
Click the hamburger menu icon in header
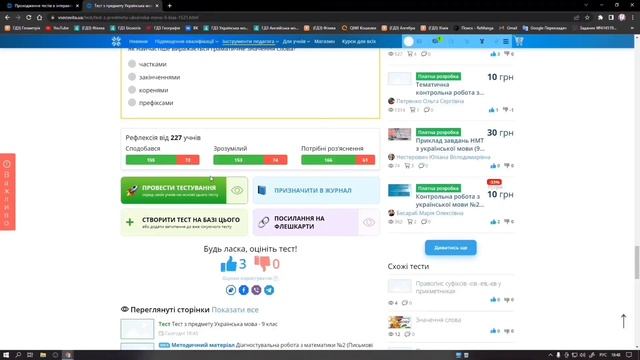coord(506,41)
